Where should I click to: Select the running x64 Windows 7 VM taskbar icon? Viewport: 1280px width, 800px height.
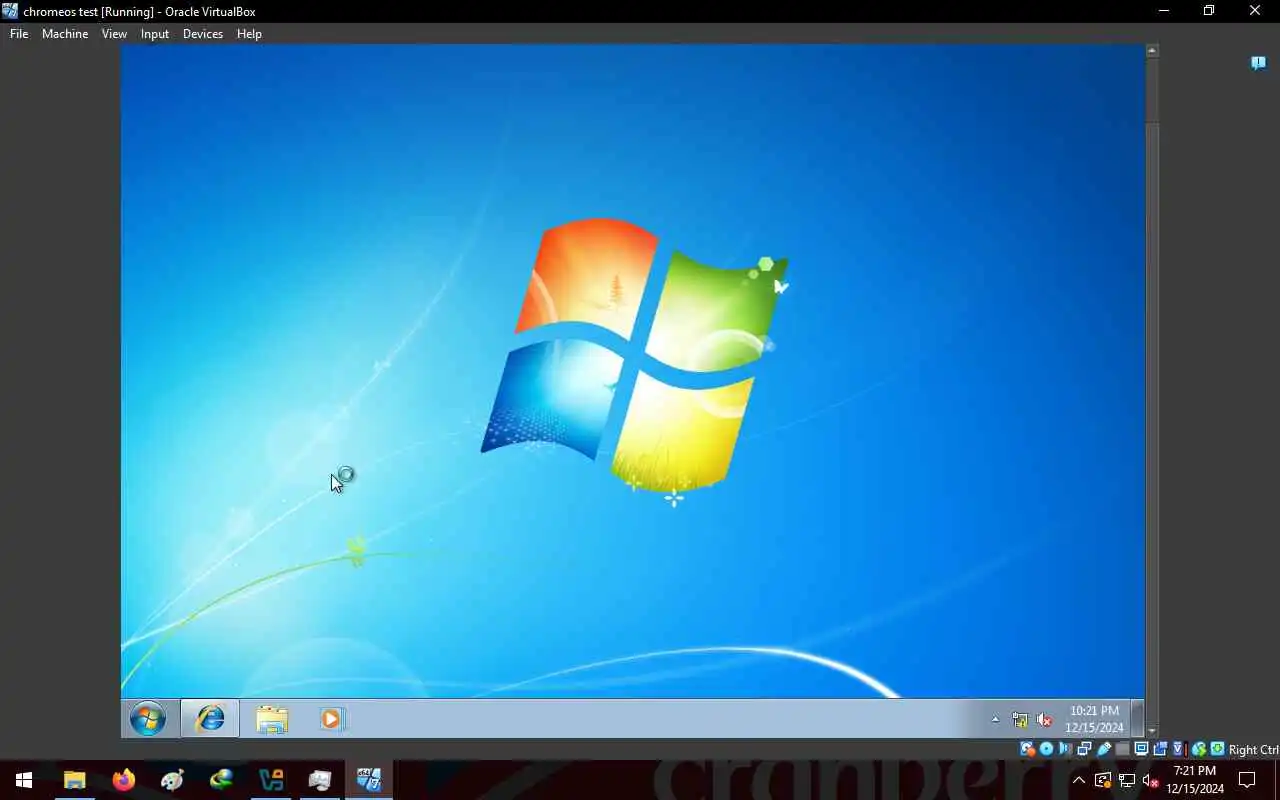[369, 780]
